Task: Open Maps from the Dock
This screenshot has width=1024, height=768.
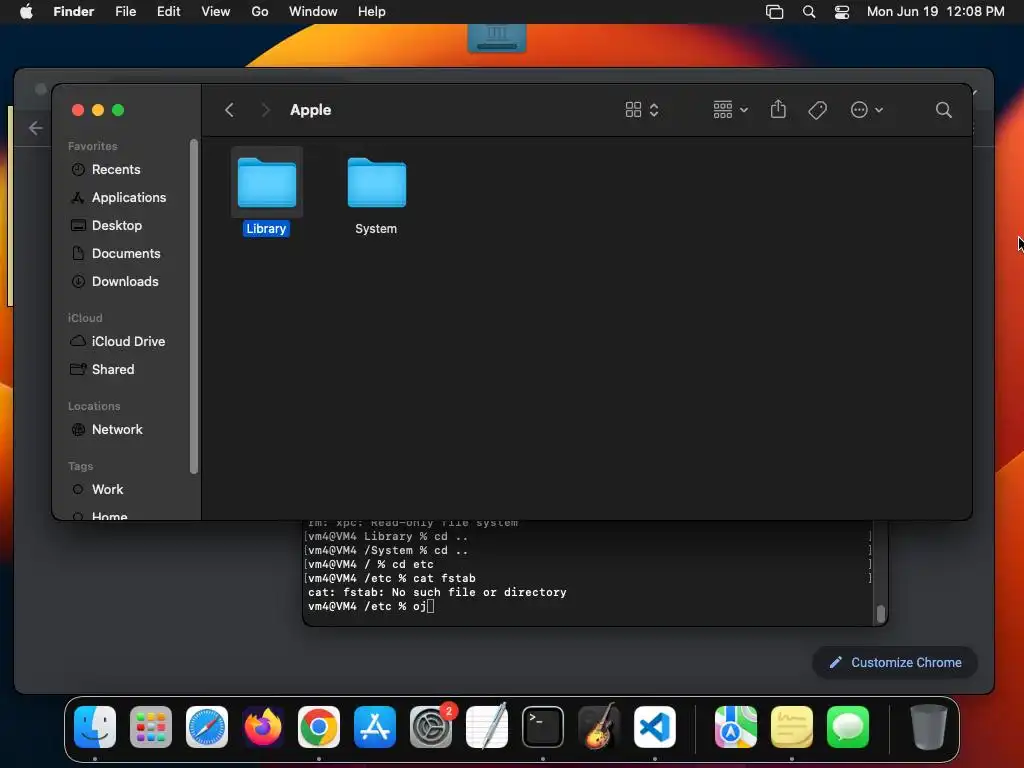Action: pyautogui.click(x=736, y=726)
